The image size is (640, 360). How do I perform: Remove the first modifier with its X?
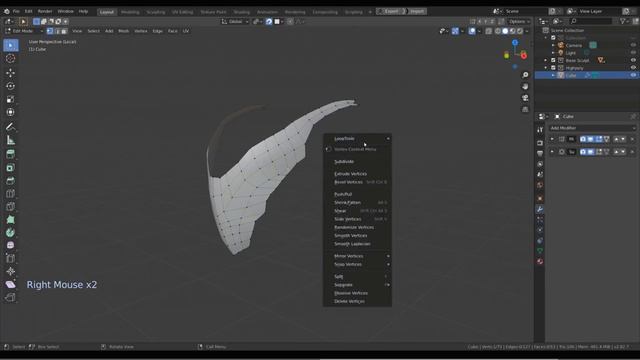pos(632,139)
